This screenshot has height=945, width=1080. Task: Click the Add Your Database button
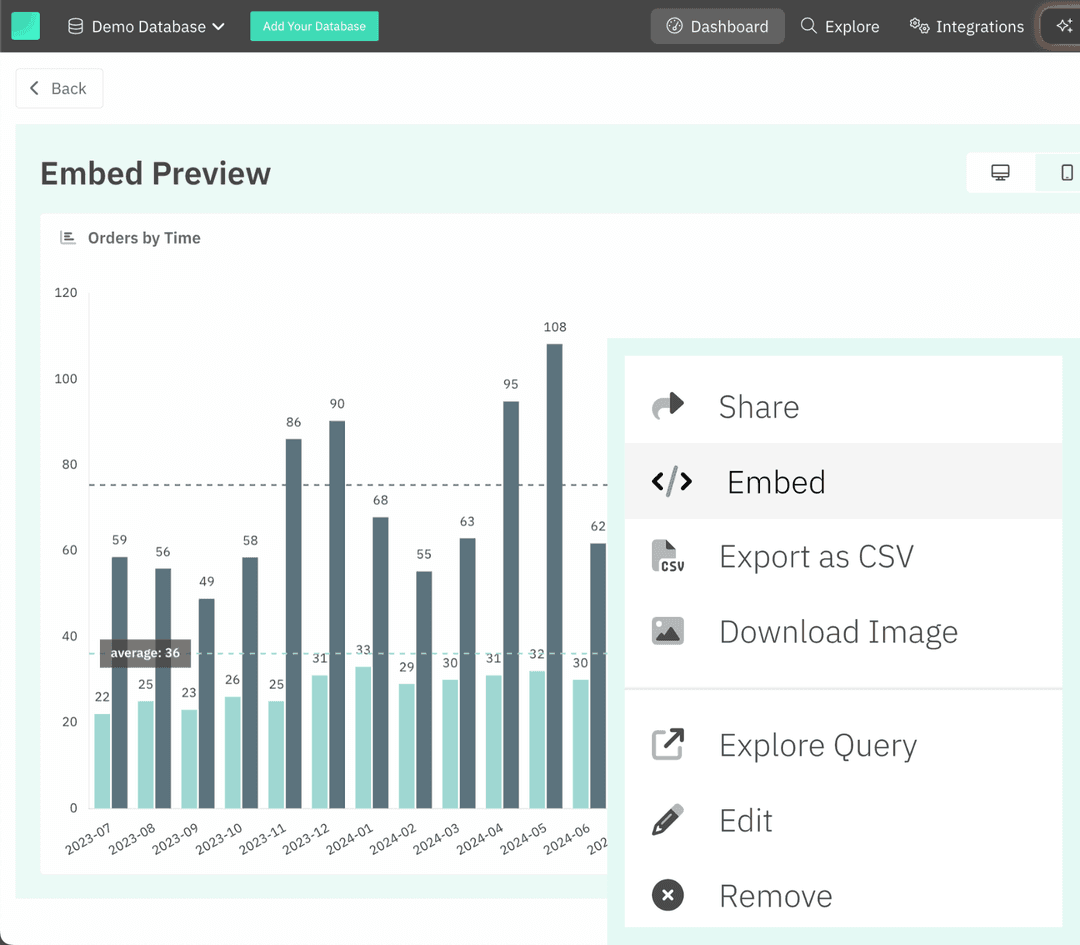click(314, 26)
